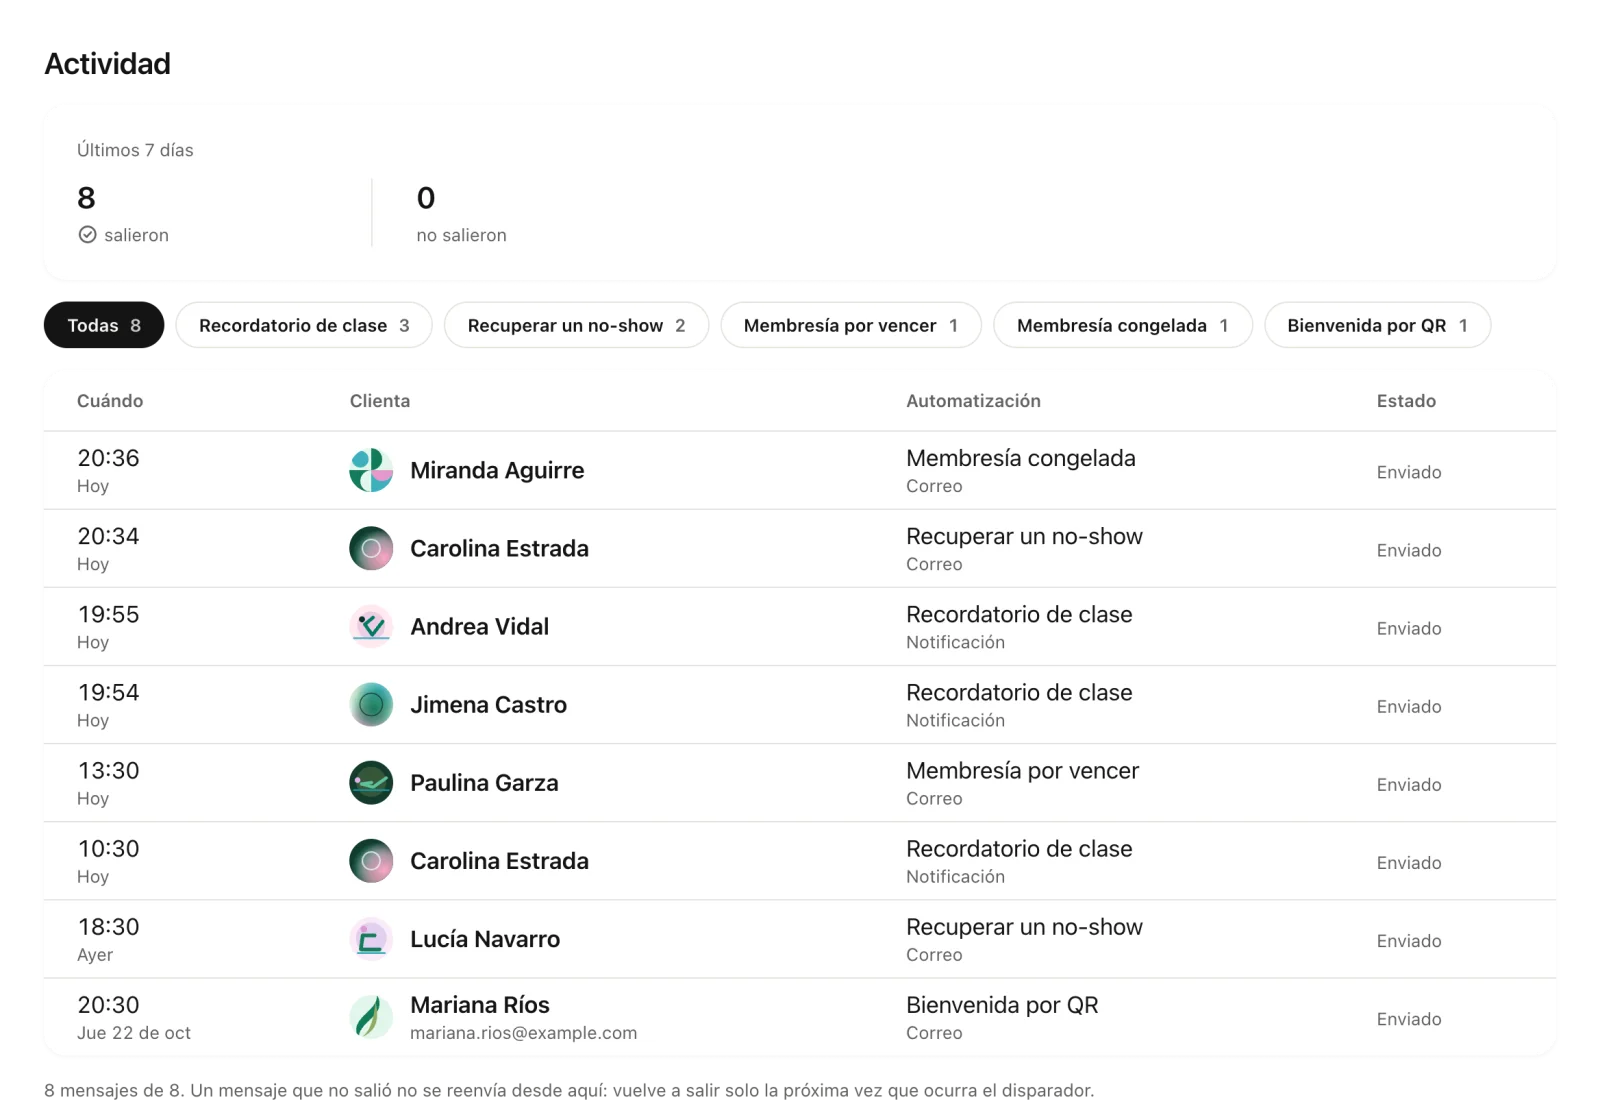Filter by Recordatorio de clase
Image resolution: width=1600 pixels, height=1102 pixels.
click(x=304, y=325)
